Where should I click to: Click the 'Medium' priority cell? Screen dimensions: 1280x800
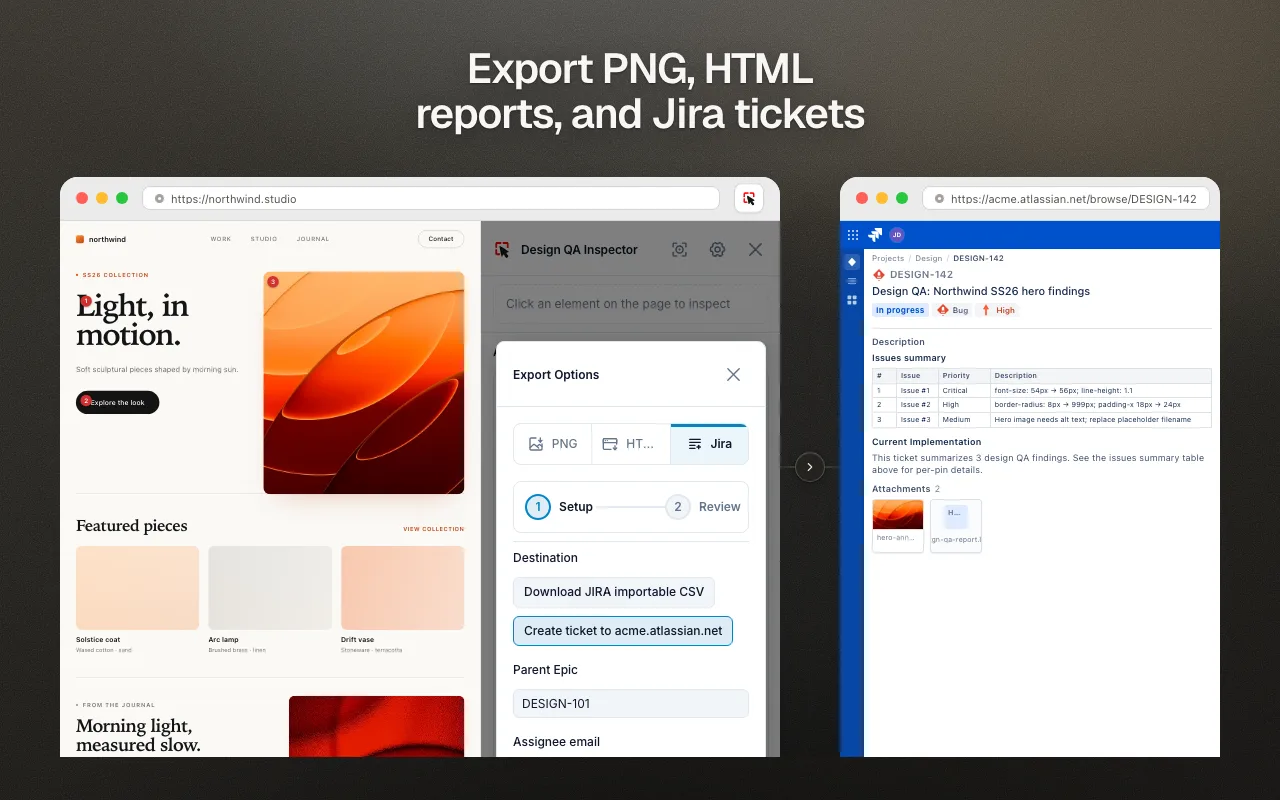pos(964,419)
